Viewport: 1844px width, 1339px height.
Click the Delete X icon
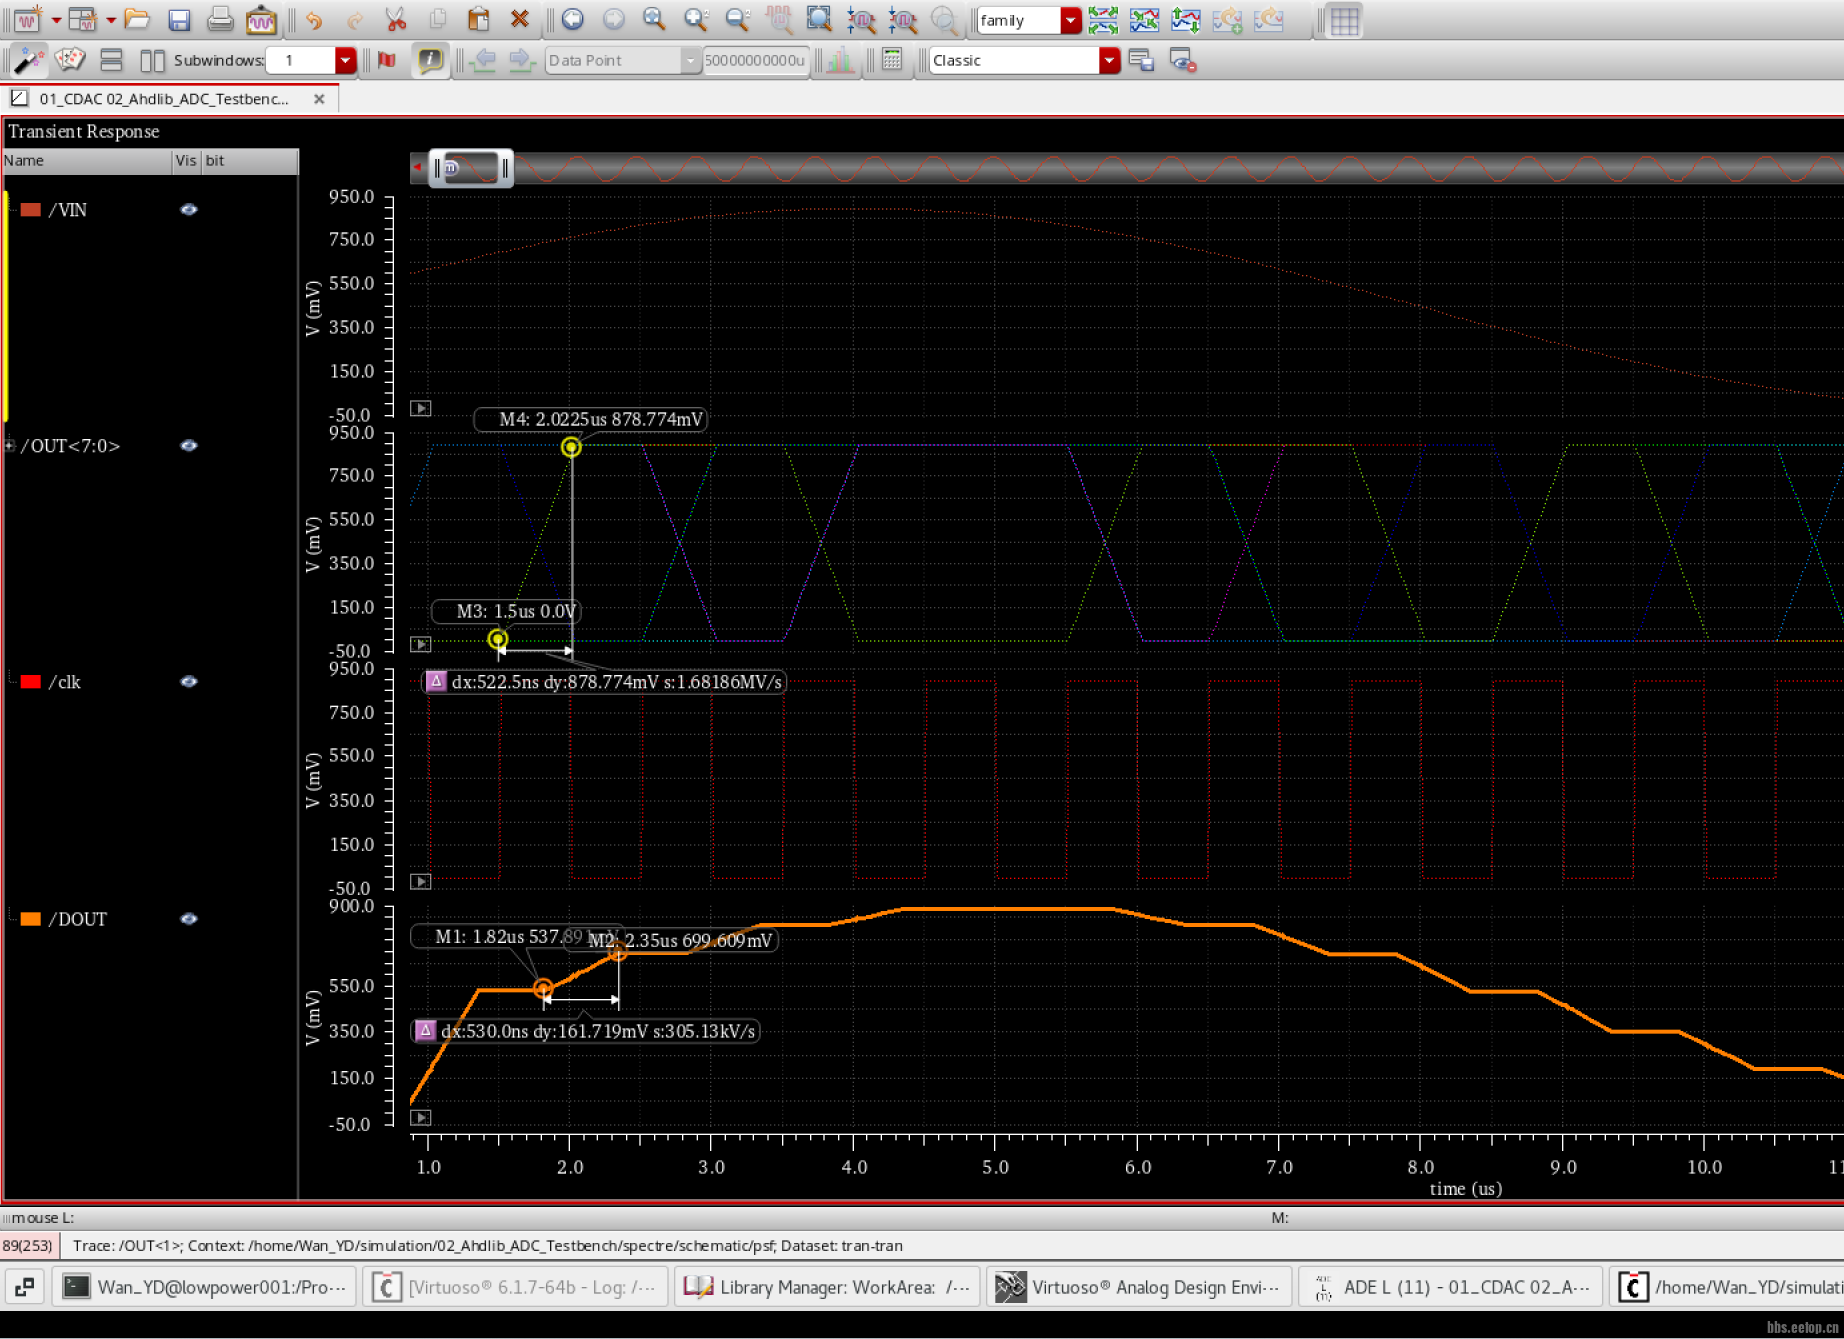519,19
